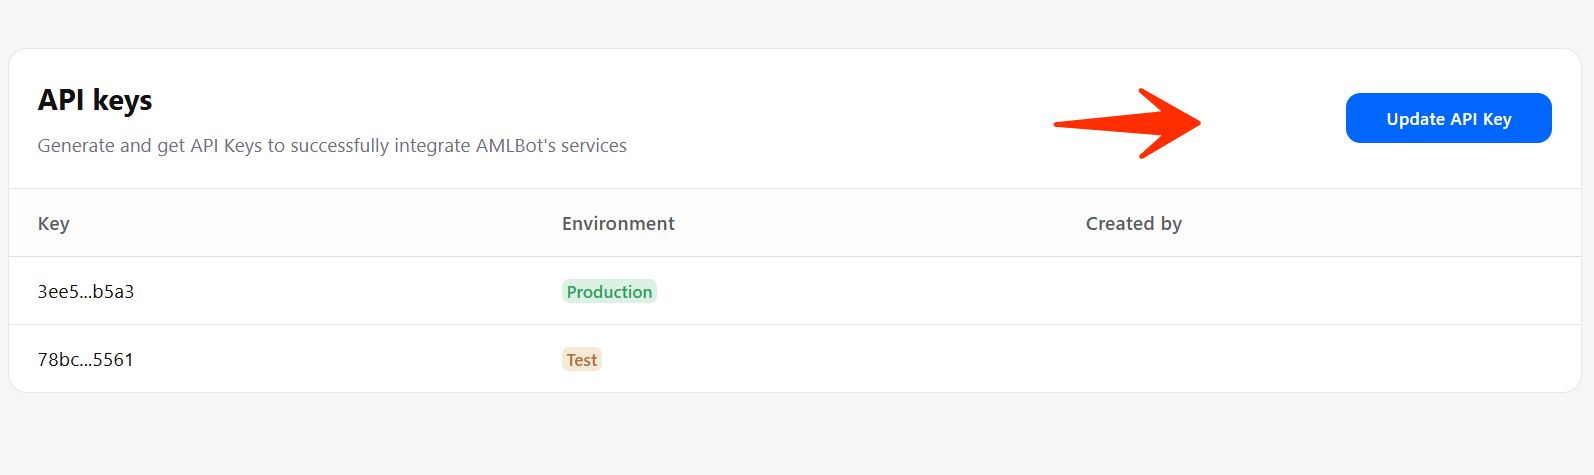Sort by the Key column header

[54, 223]
